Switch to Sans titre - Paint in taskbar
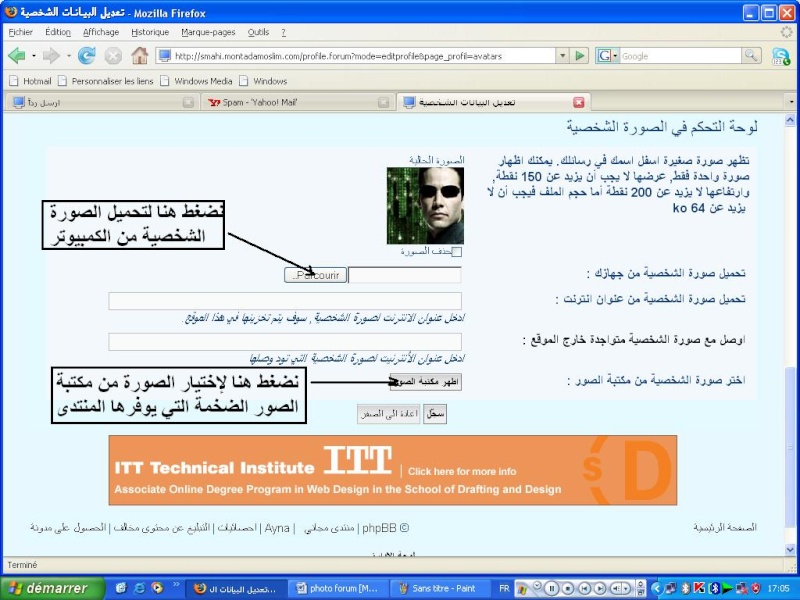The height and width of the screenshot is (600, 800). coord(440,588)
